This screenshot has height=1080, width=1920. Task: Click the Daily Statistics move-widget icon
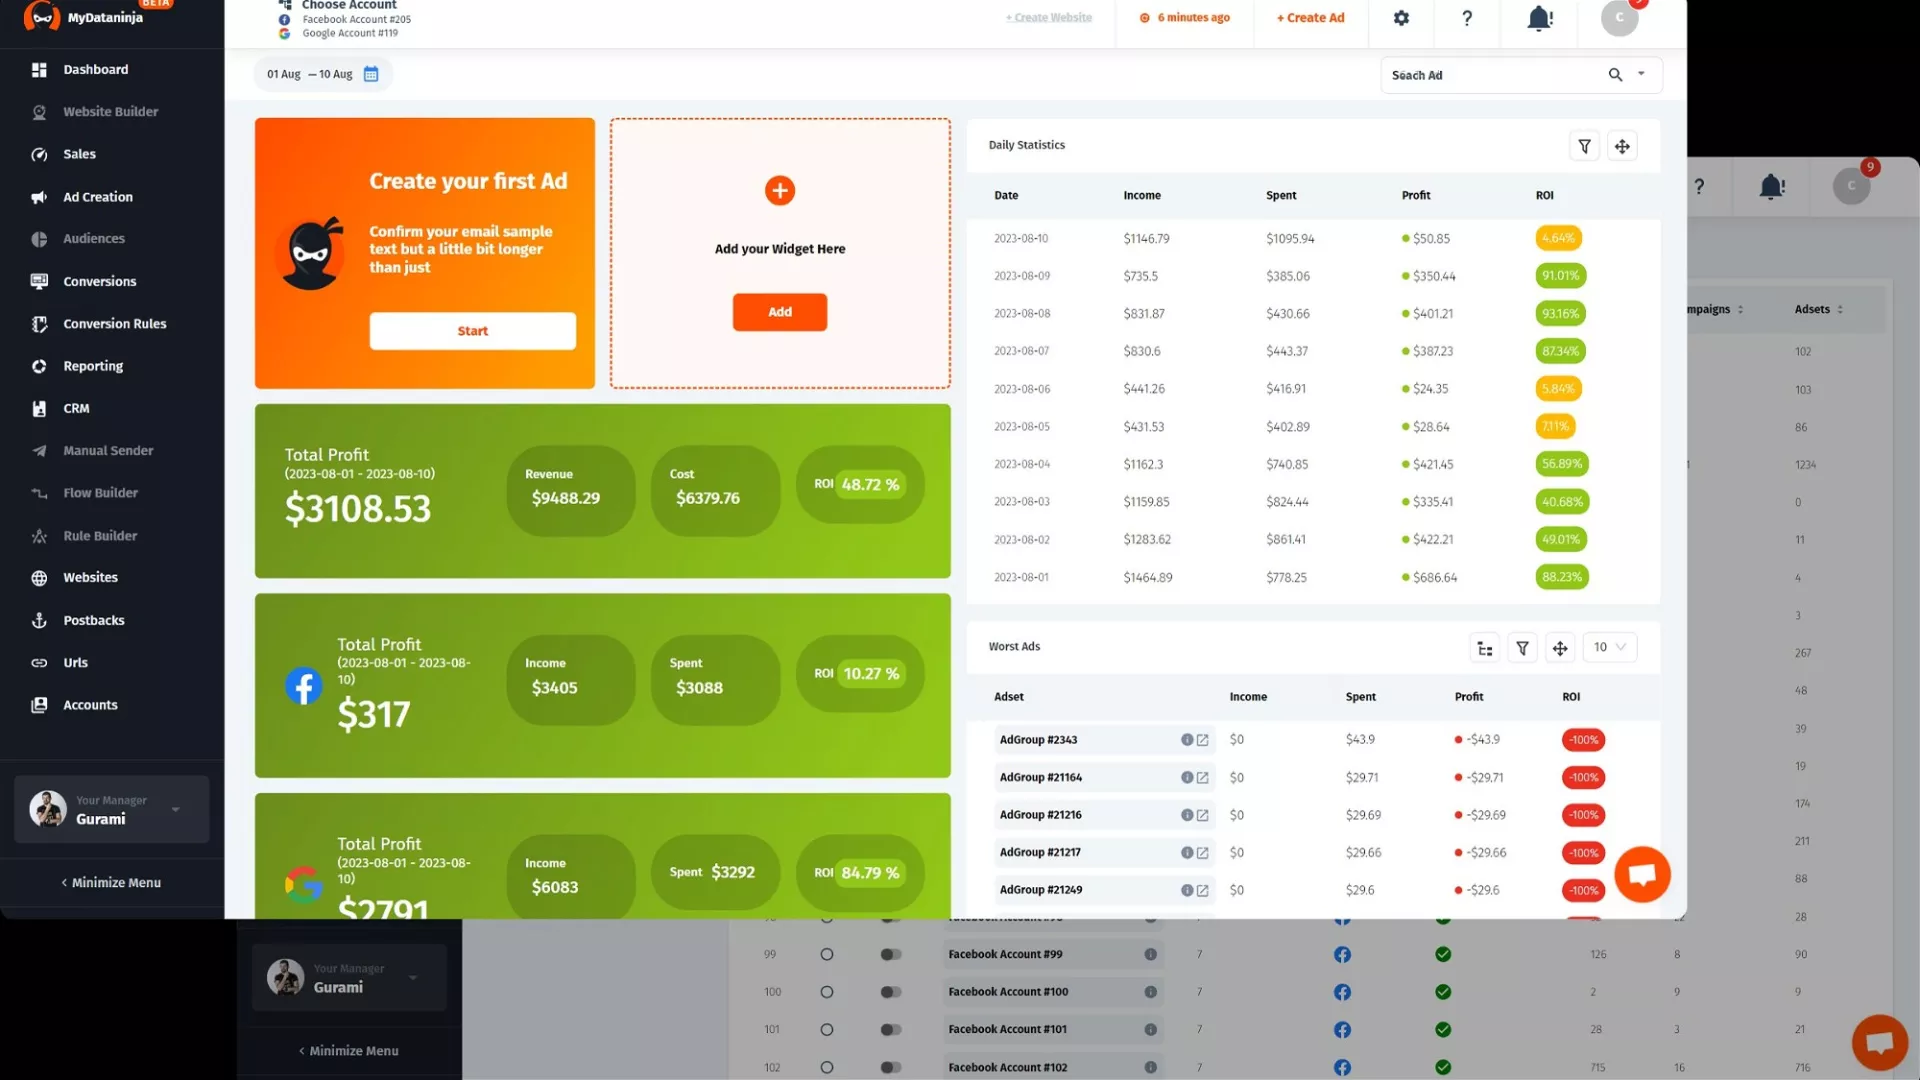(1622, 146)
